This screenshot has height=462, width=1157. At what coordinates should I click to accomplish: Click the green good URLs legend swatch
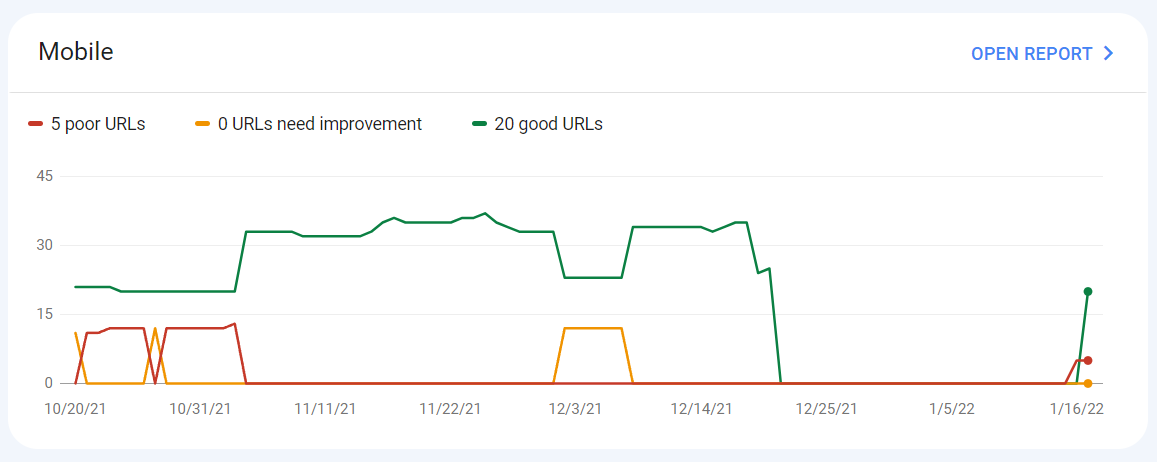point(479,124)
